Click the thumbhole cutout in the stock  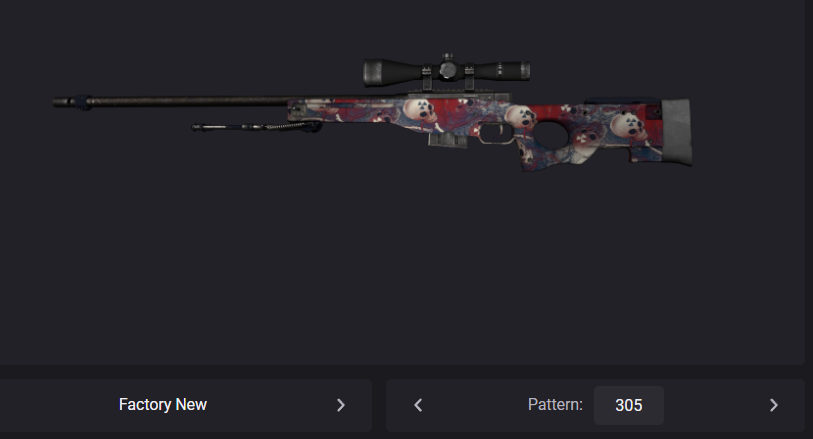pyautogui.click(x=552, y=135)
